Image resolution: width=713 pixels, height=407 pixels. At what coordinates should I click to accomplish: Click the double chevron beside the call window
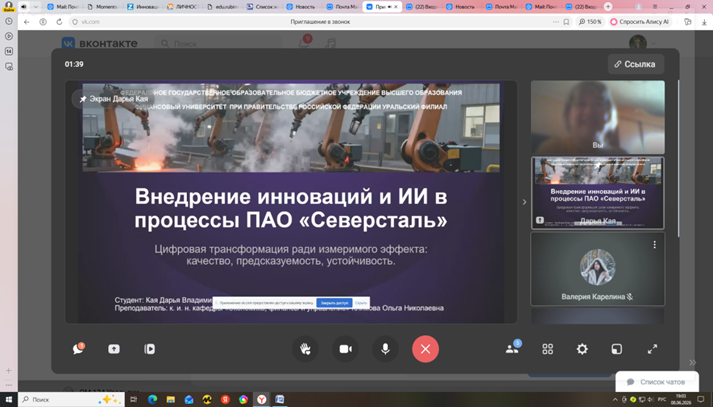pos(692,362)
